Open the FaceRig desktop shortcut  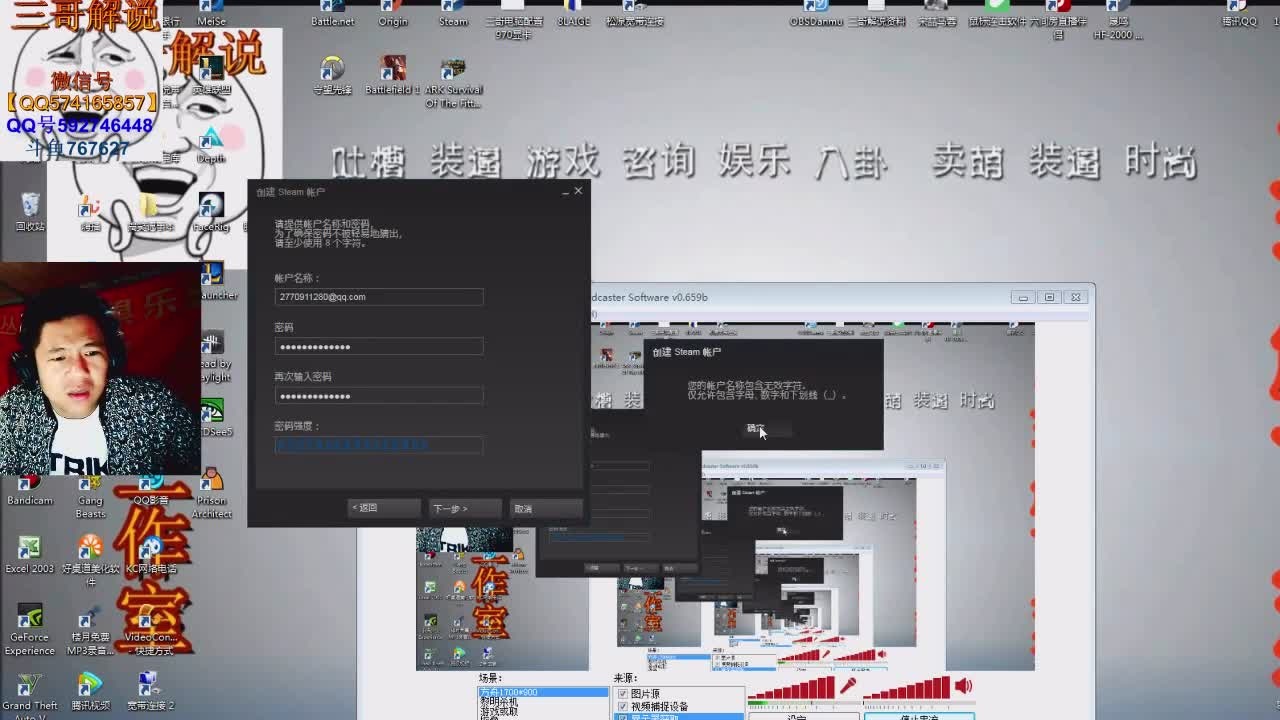(x=211, y=213)
